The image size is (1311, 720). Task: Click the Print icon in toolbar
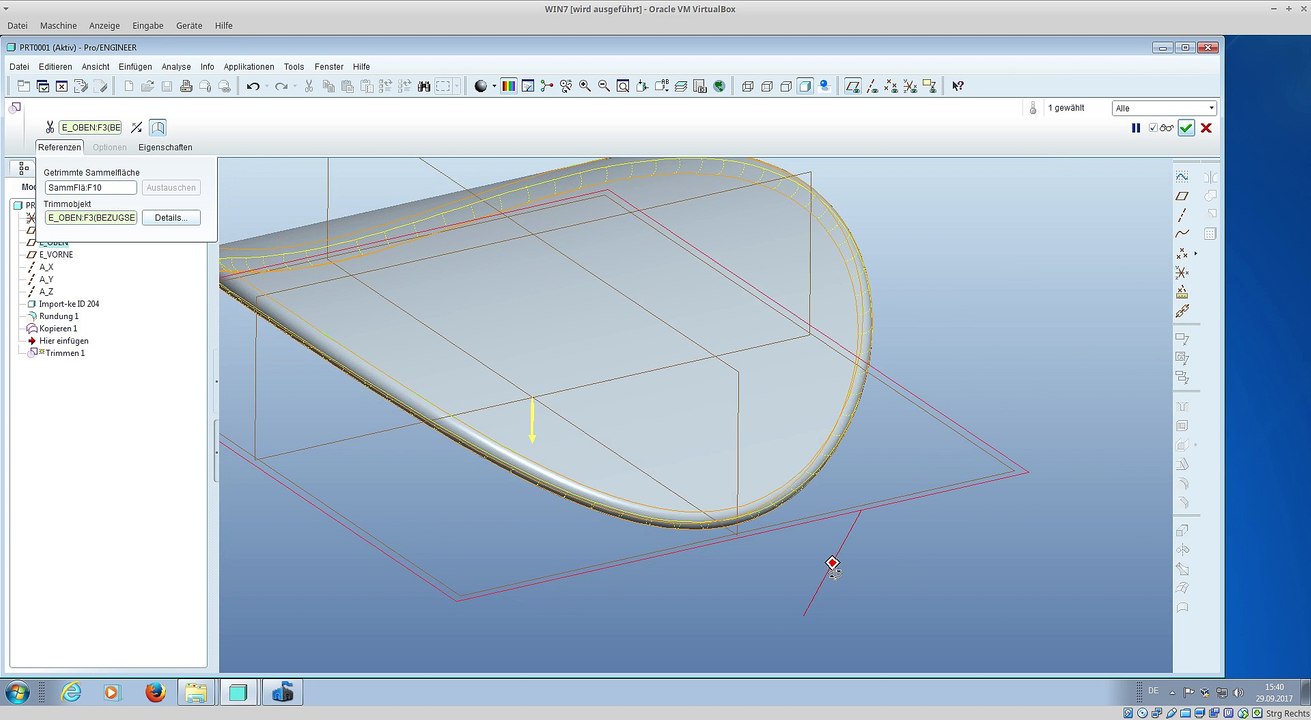pos(186,87)
